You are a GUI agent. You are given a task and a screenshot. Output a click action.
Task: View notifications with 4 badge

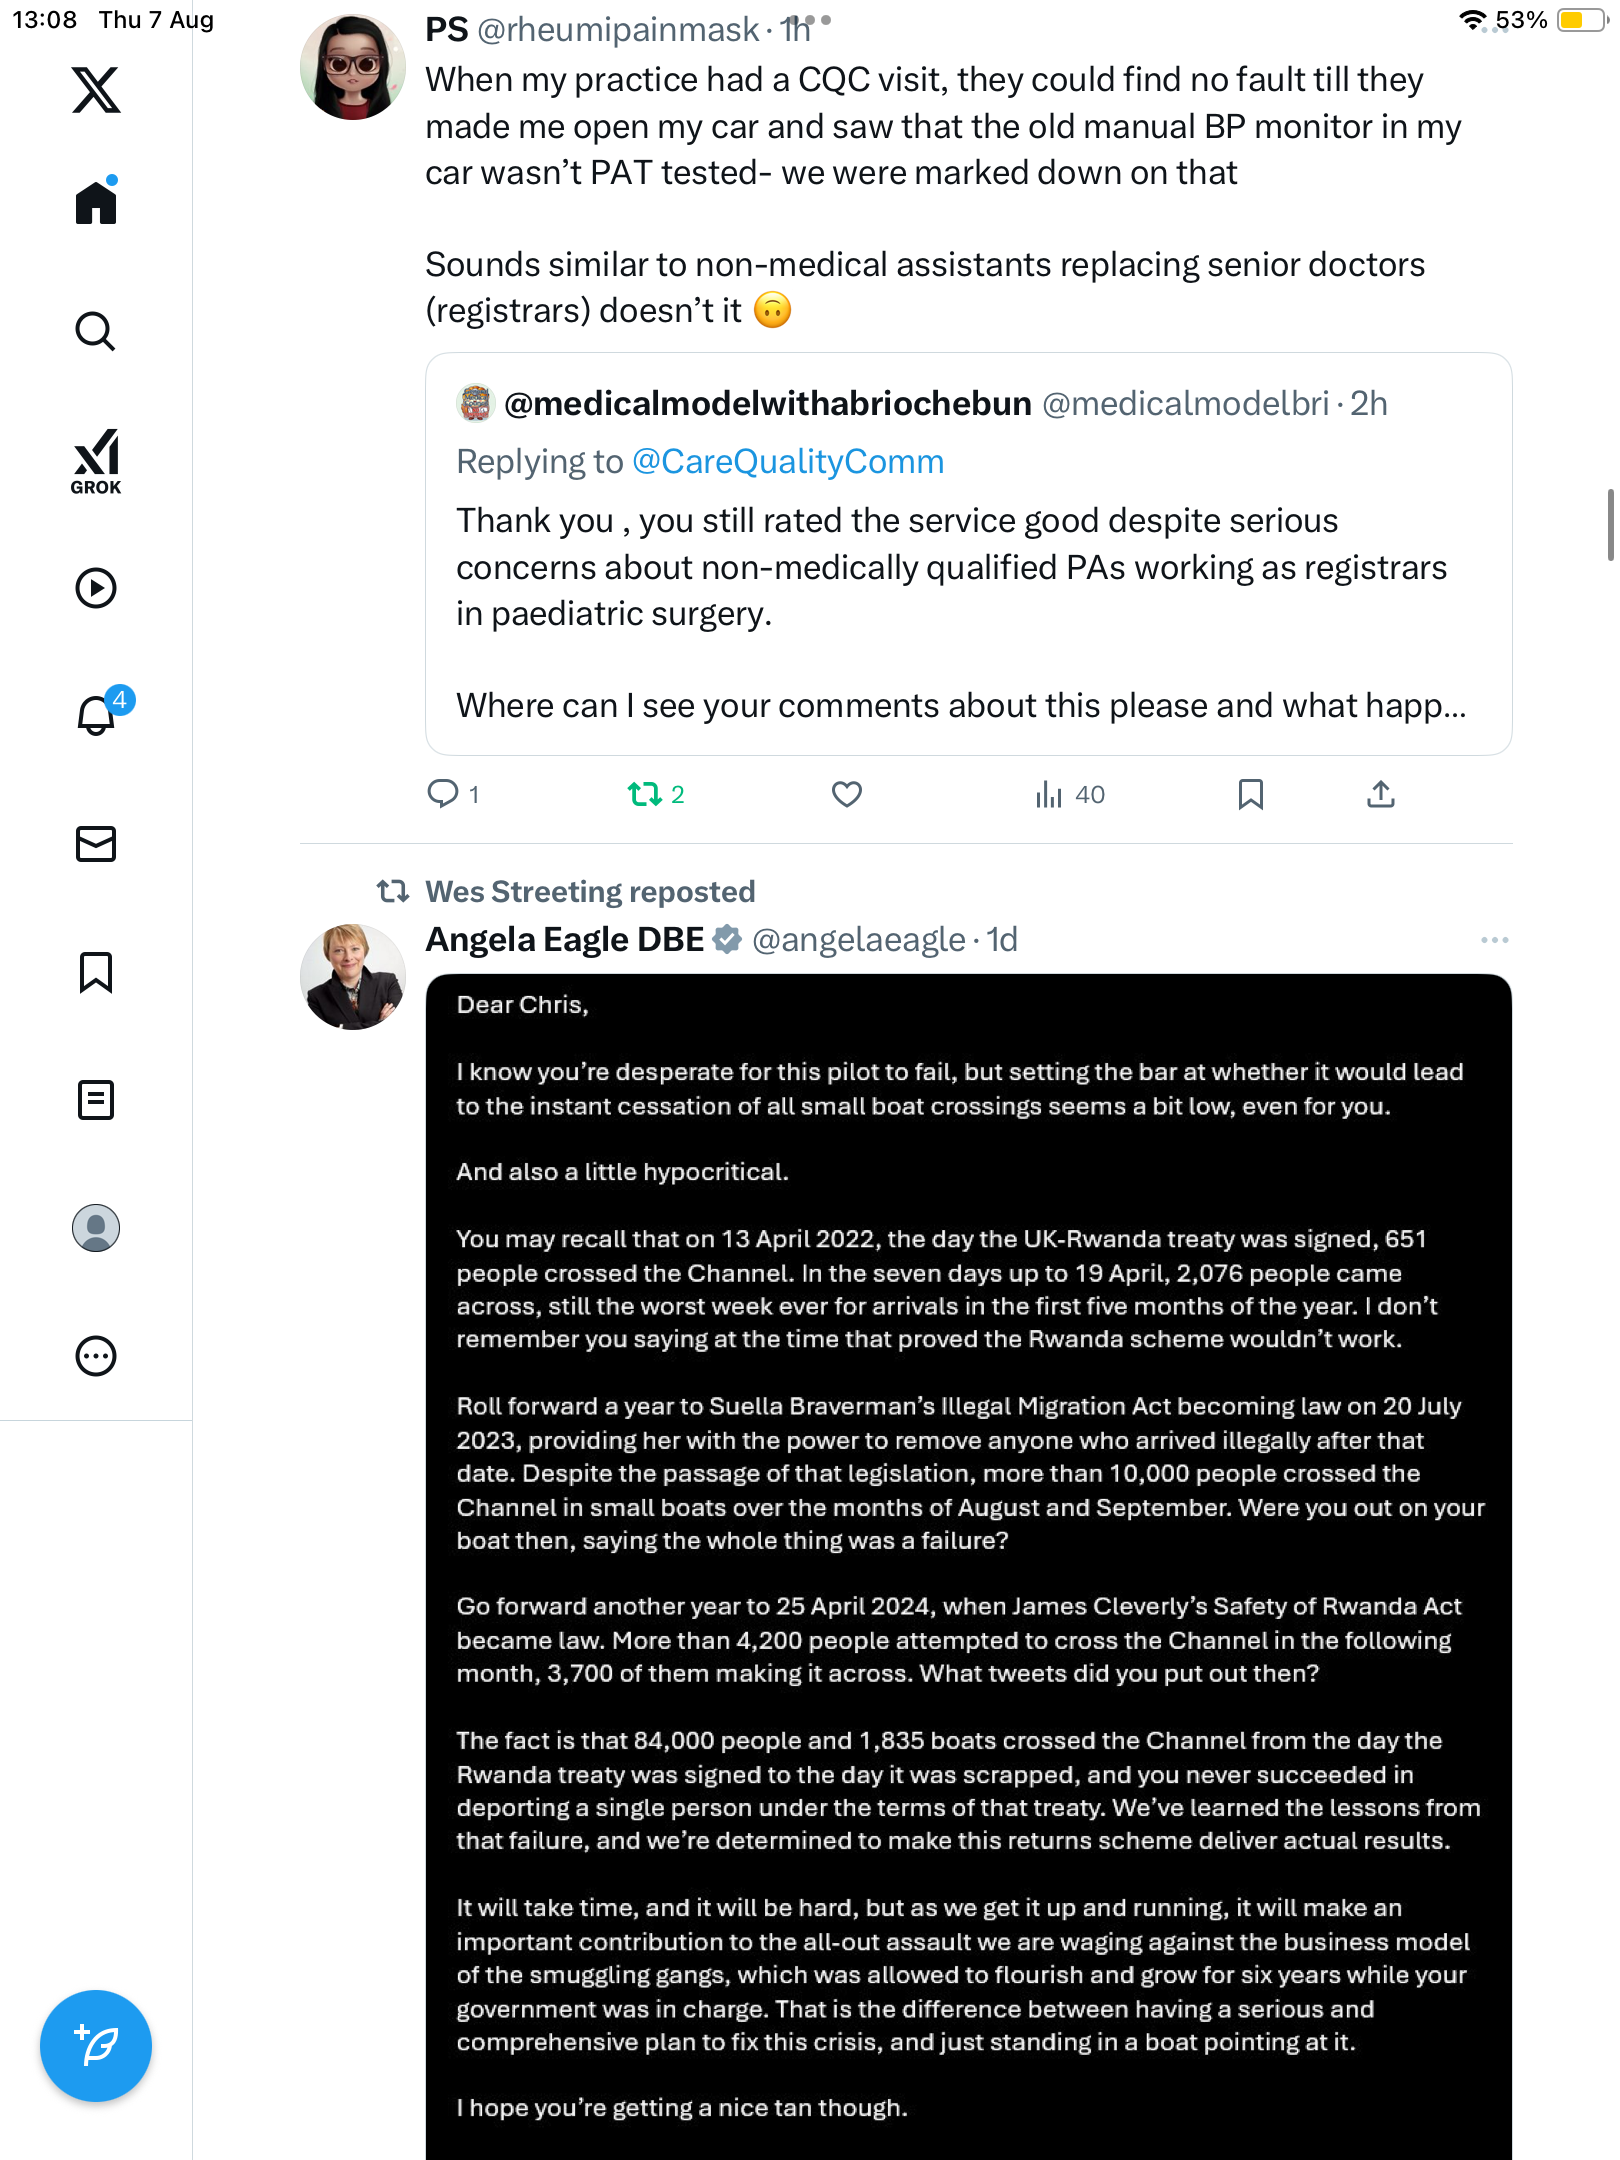click(97, 714)
